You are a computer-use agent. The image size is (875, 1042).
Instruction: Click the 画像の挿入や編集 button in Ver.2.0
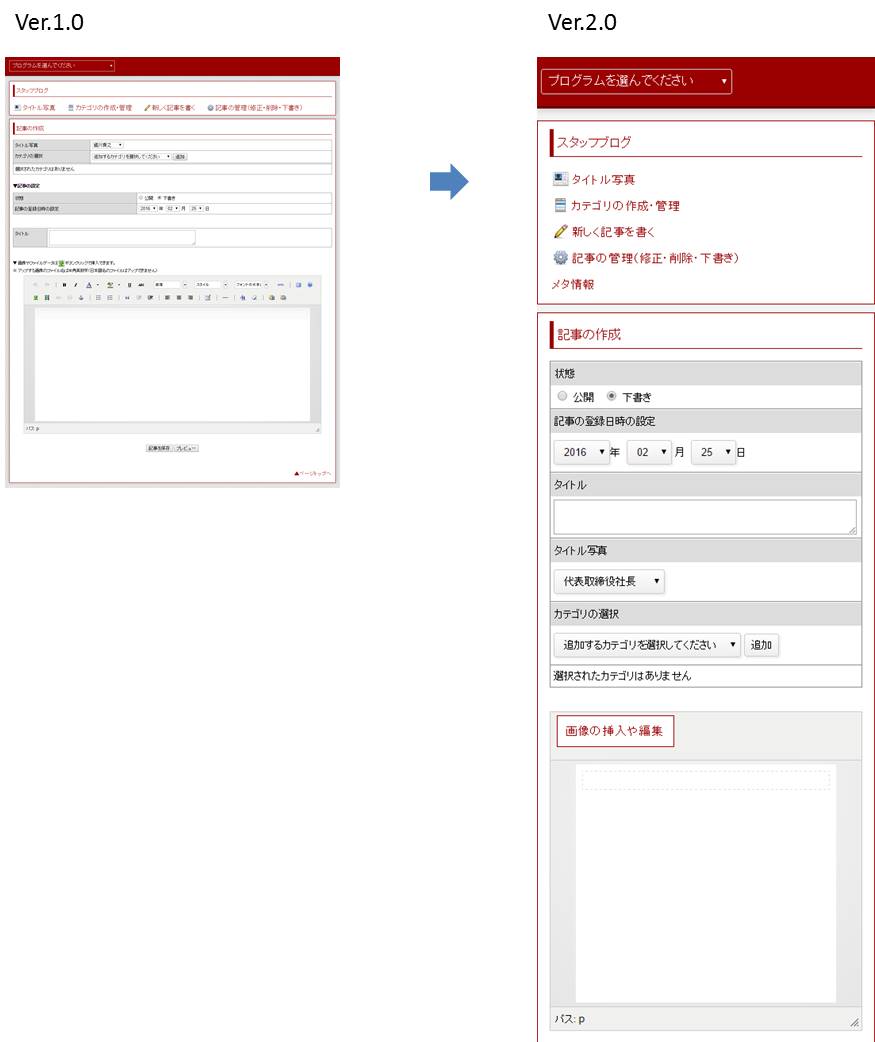coord(615,732)
